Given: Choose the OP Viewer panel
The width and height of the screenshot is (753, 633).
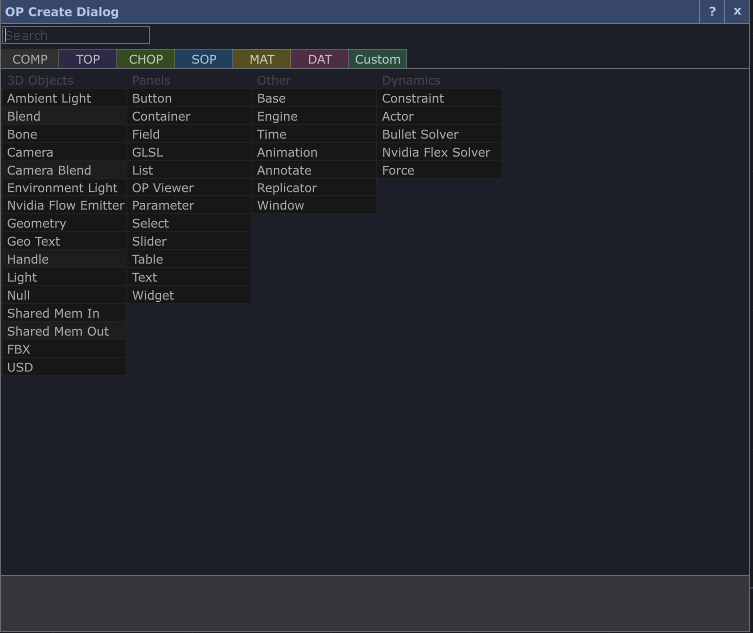Looking at the screenshot, I should [x=163, y=188].
